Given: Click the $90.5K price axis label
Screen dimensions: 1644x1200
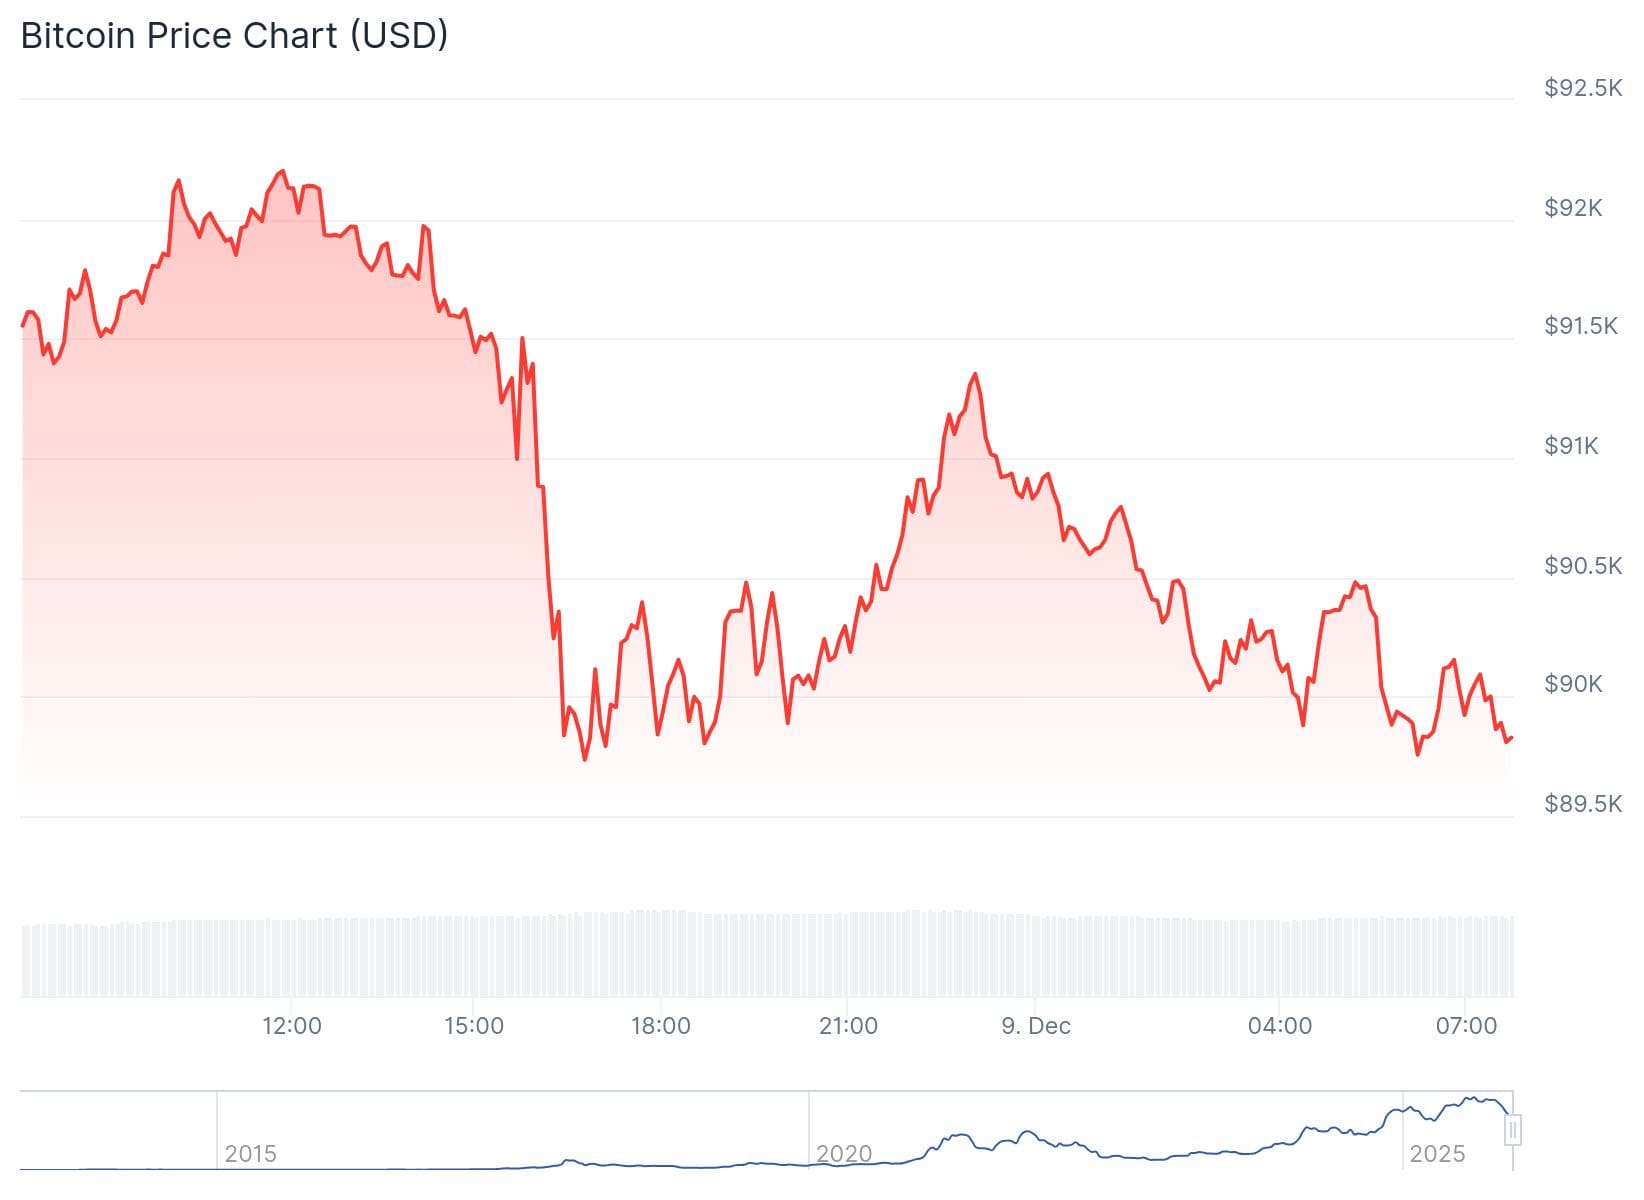Looking at the screenshot, I should coord(1583,566).
